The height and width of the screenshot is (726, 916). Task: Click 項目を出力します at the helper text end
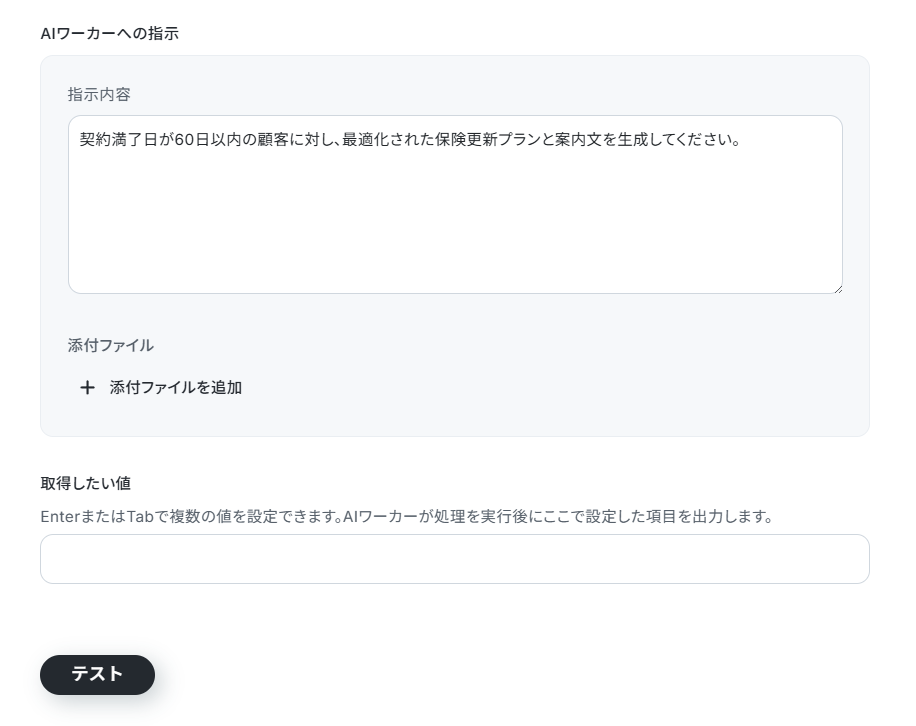(x=710, y=517)
